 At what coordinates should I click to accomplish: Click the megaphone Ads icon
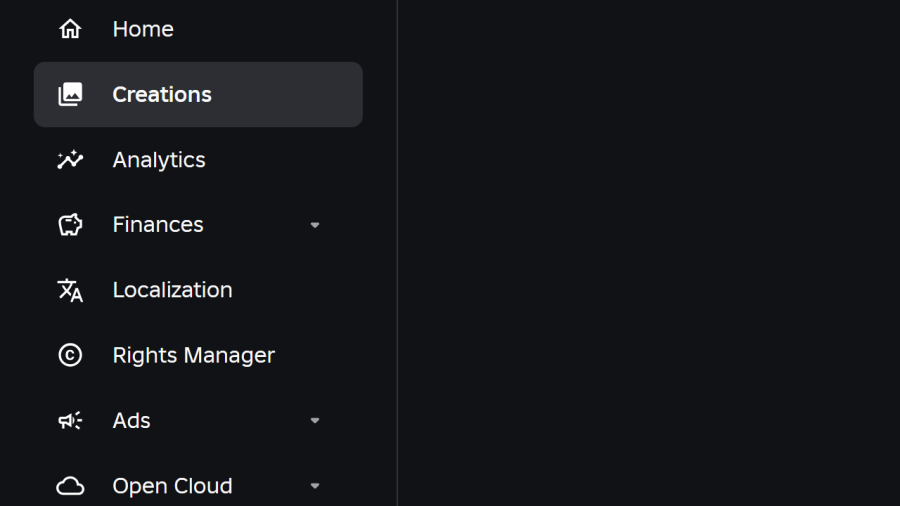70,421
